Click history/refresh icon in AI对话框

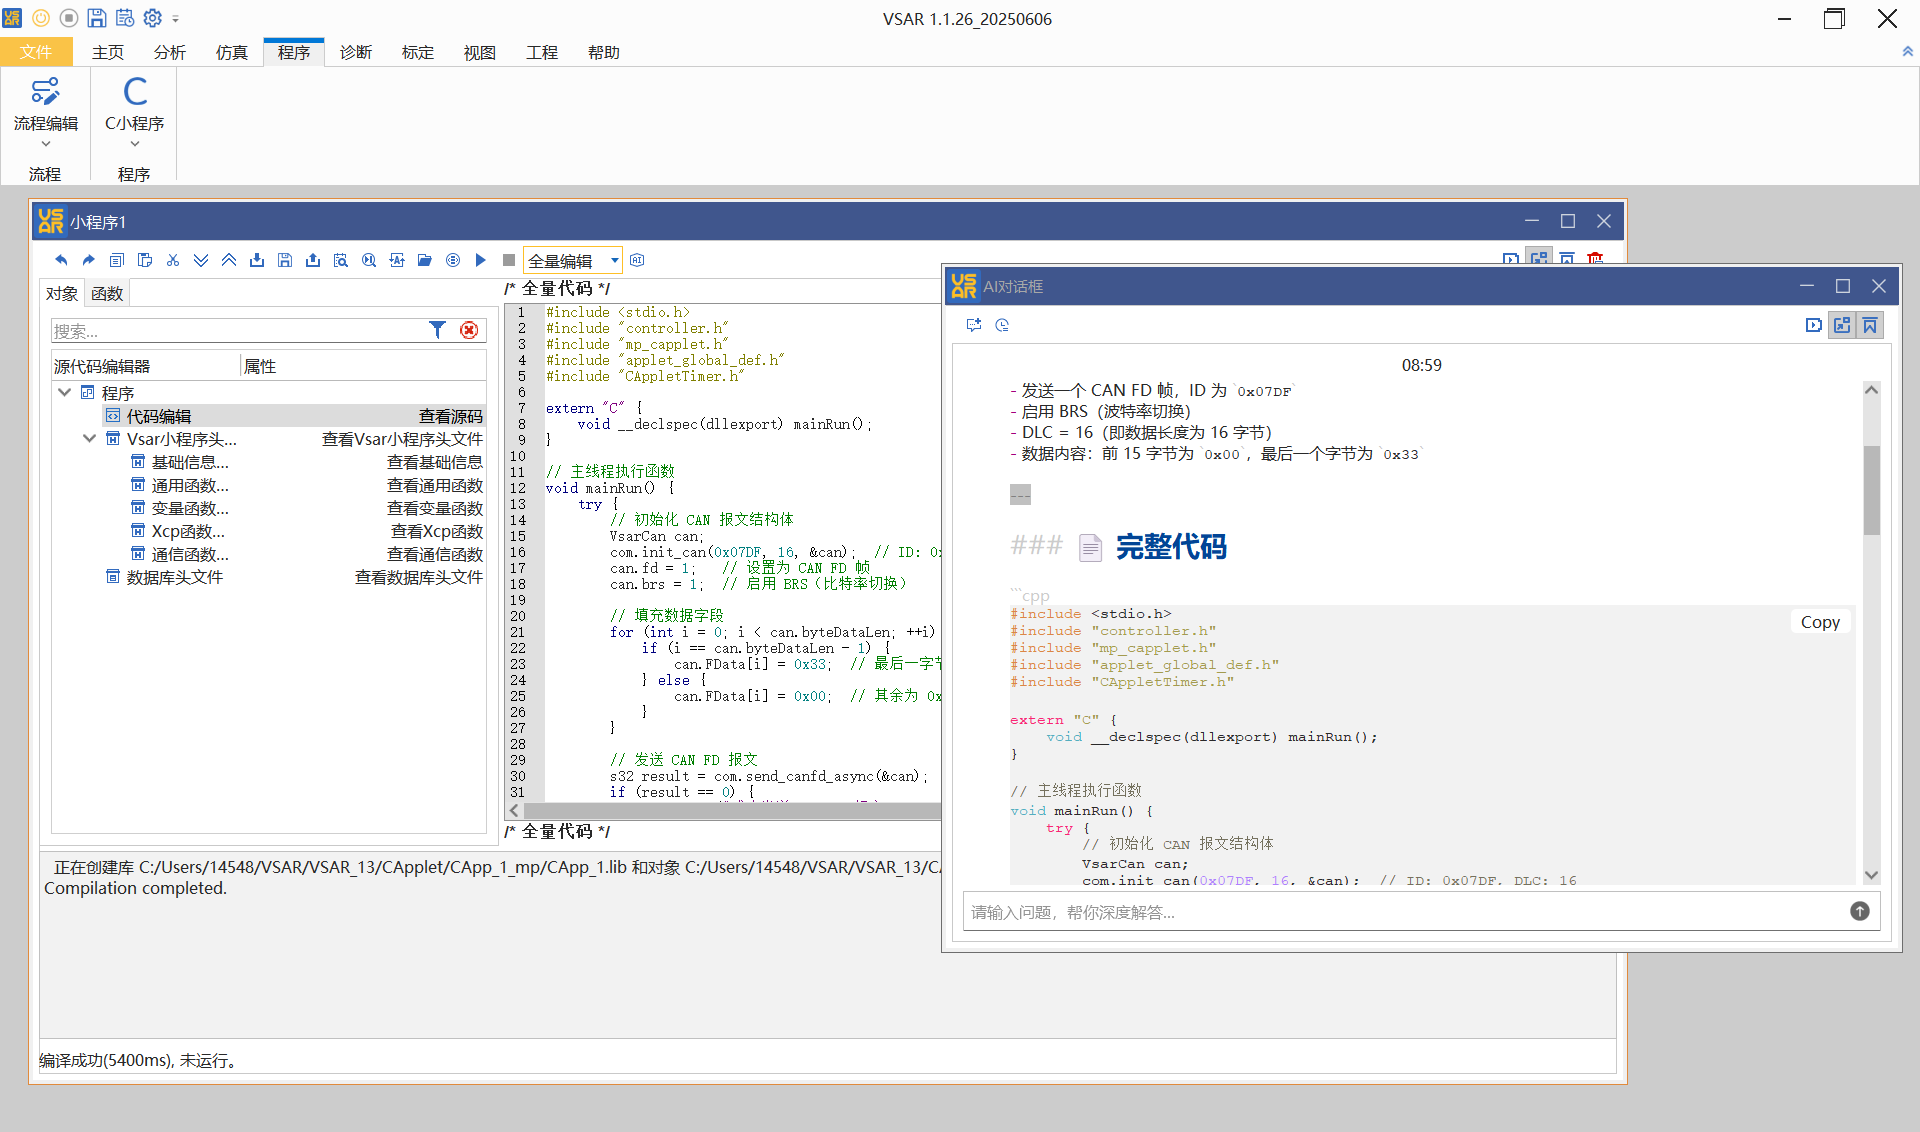pyautogui.click(x=1002, y=325)
